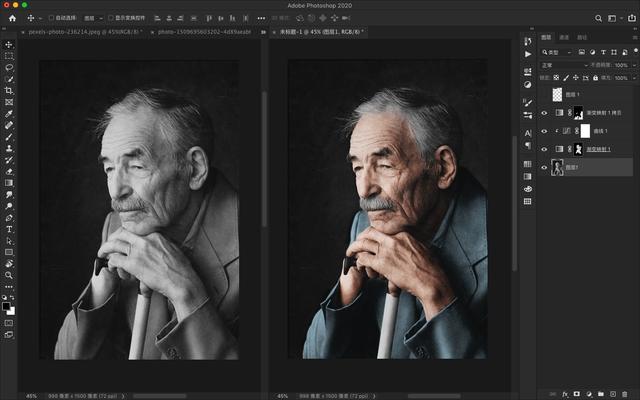Select the Frame tool

[9, 102]
